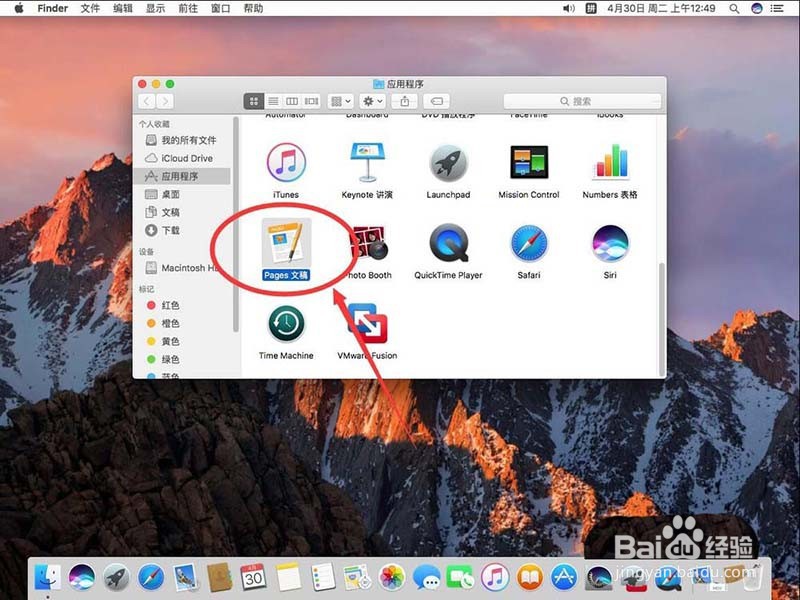Open the 编辑 menu
This screenshot has width=800, height=600.
click(x=122, y=8)
